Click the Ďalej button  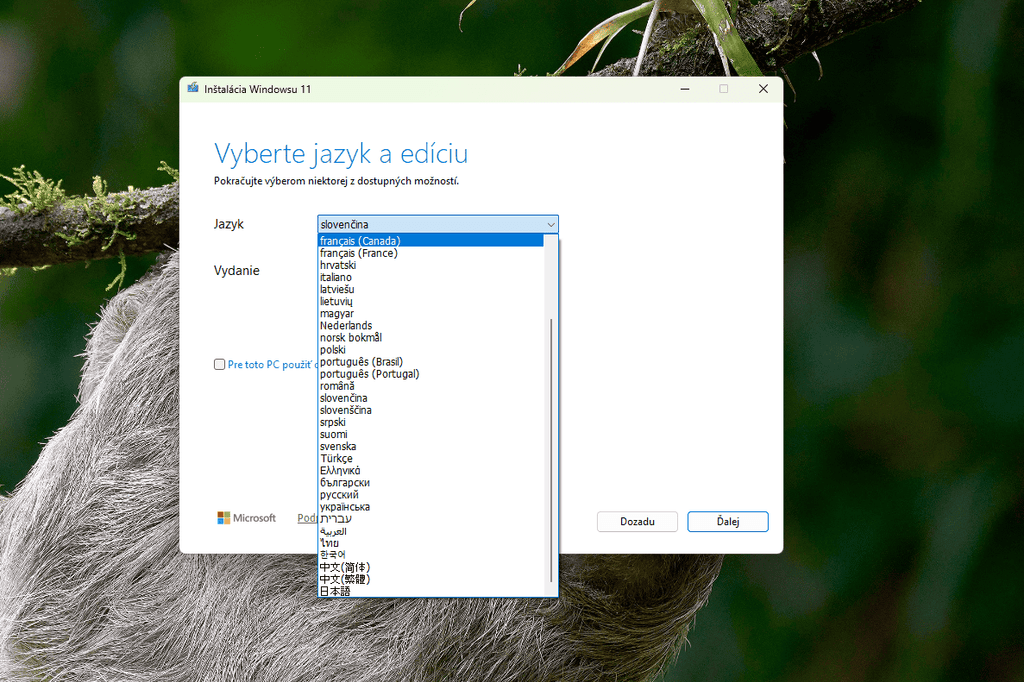pyautogui.click(x=728, y=521)
